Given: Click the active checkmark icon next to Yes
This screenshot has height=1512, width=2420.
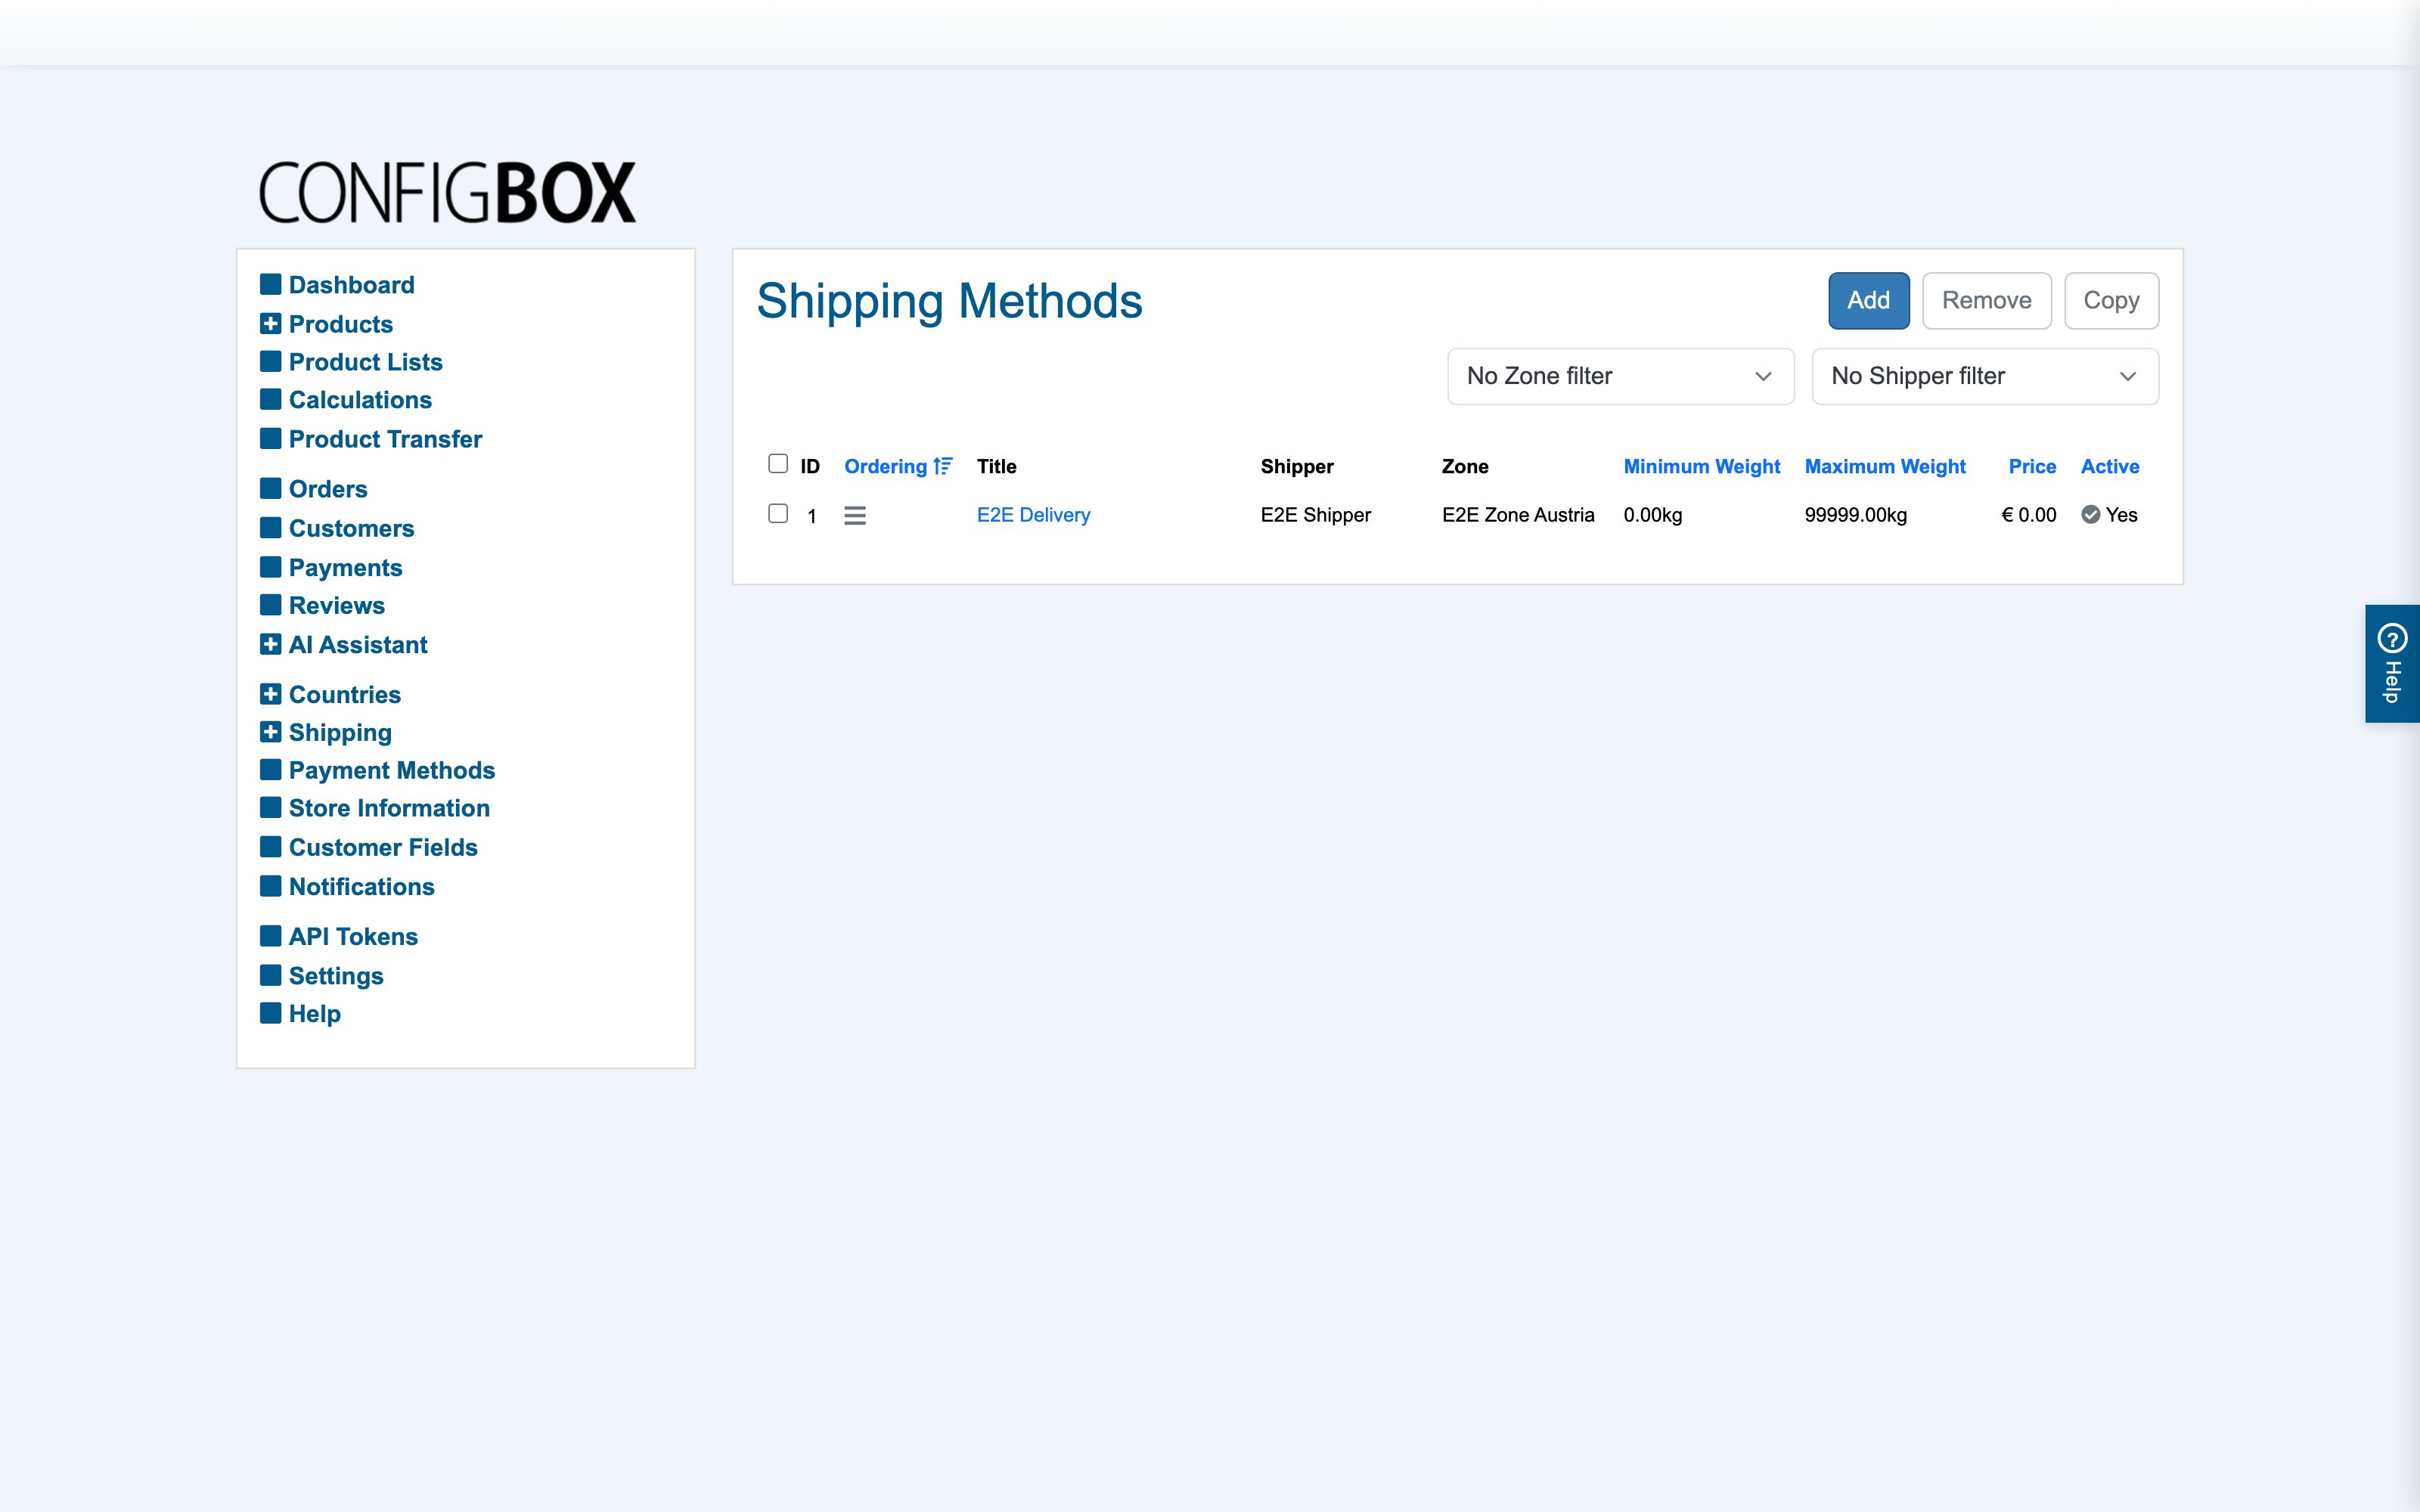Looking at the screenshot, I should click(2090, 514).
